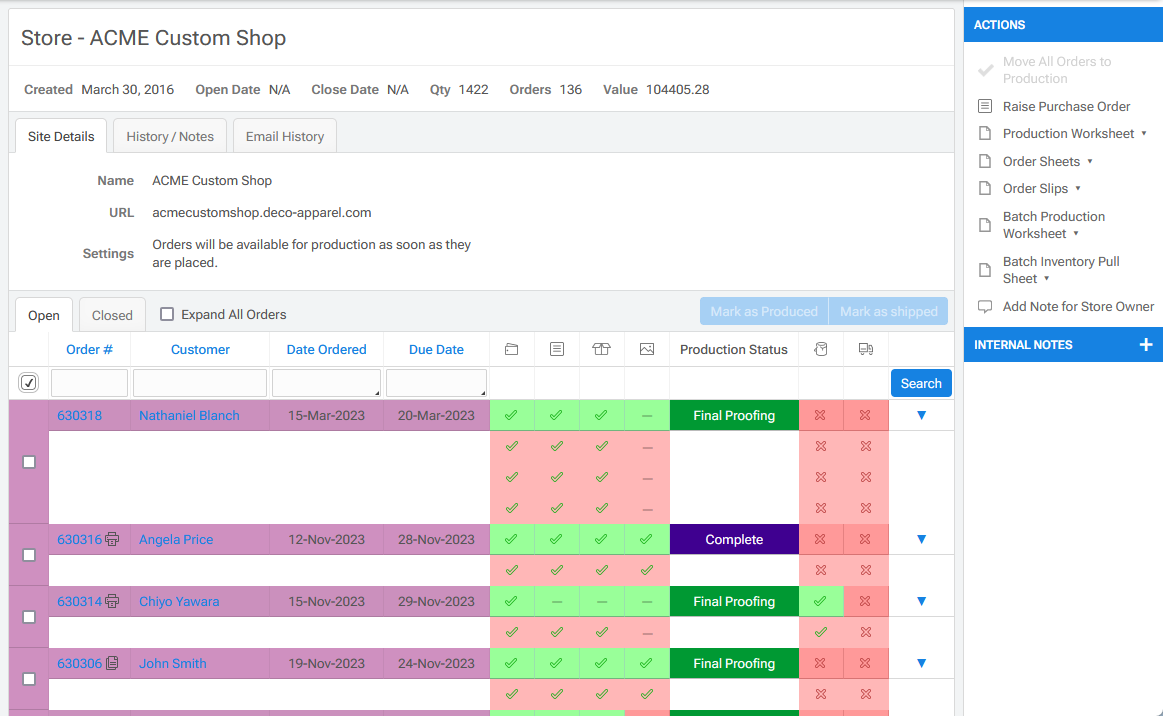Click the Order Slips page icon
The width and height of the screenshot is (1163, 716).
[985, 188]
